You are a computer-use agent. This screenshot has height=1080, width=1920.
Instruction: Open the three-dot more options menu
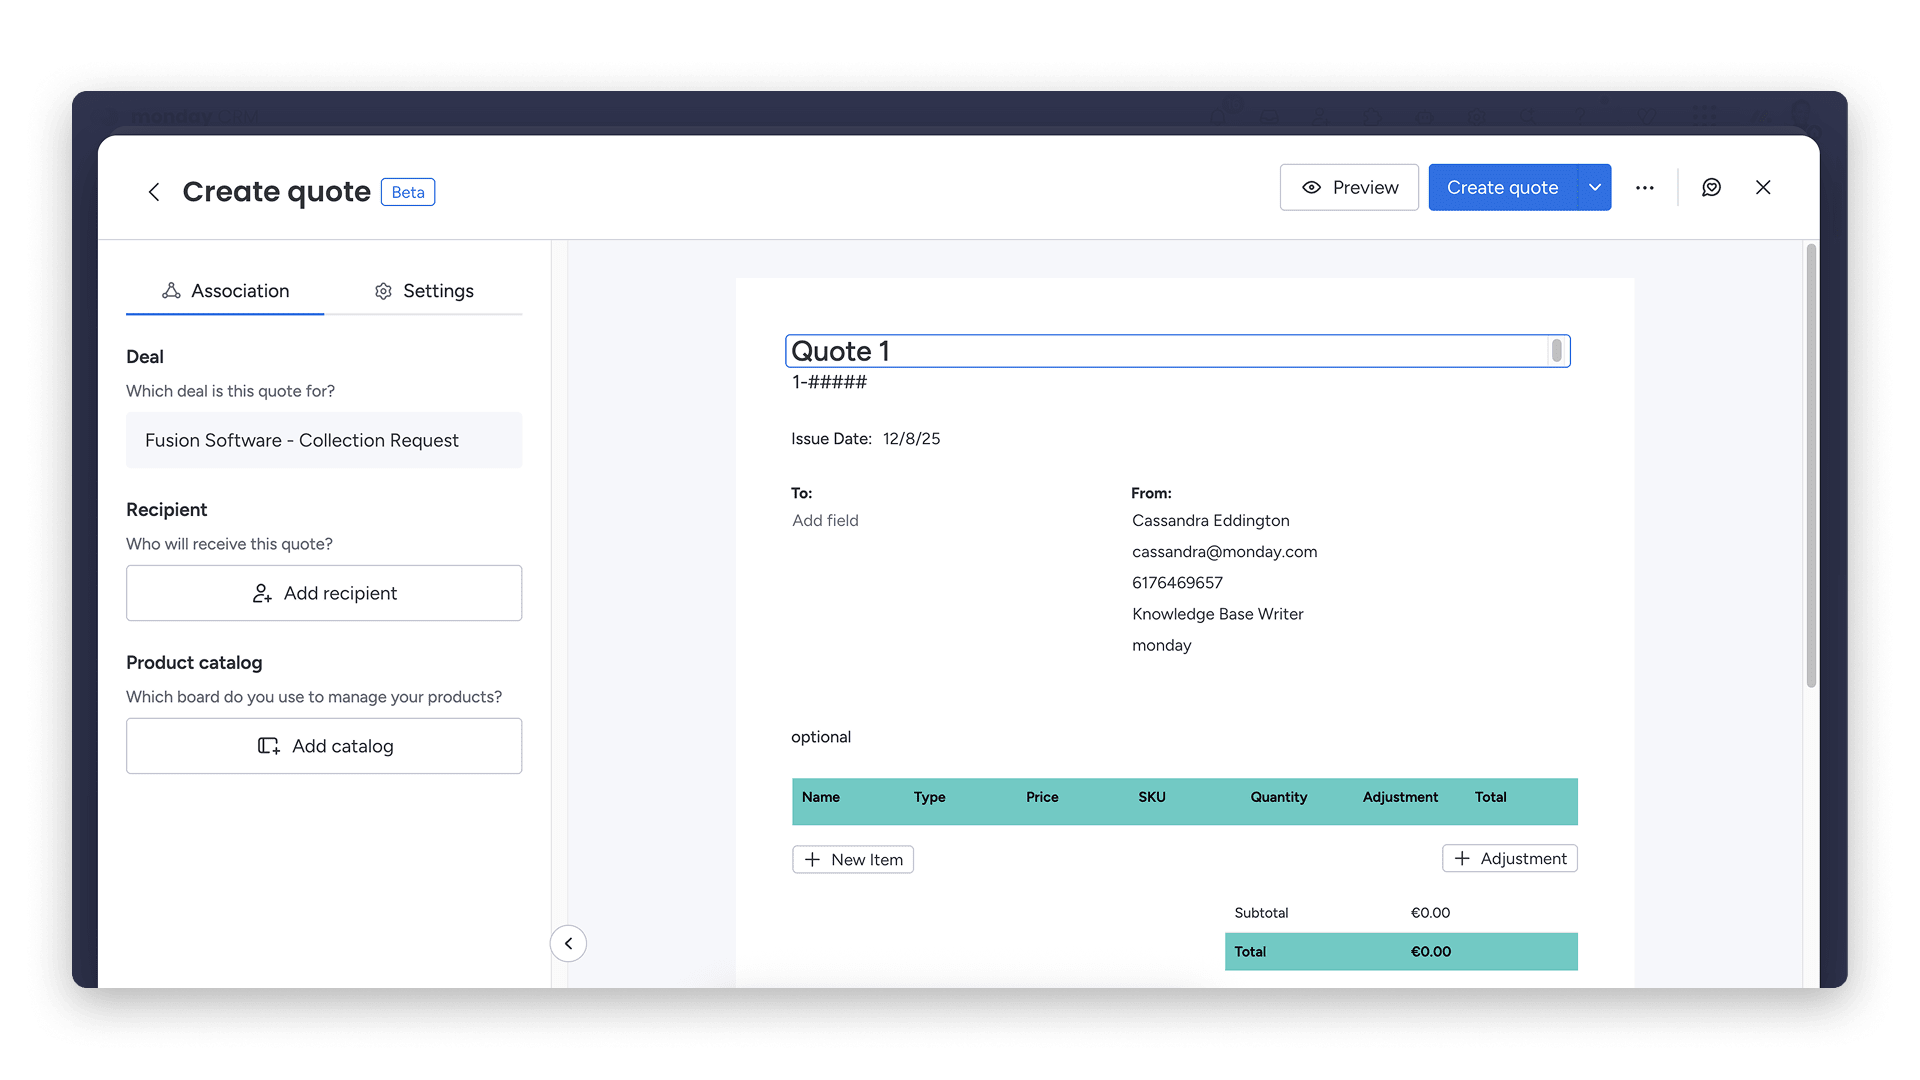1645,188
